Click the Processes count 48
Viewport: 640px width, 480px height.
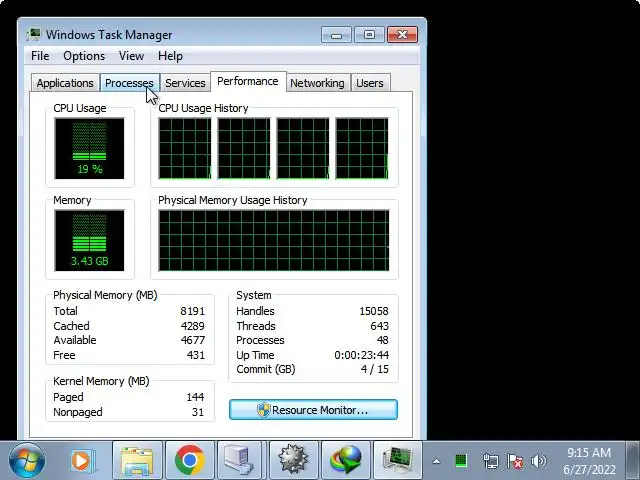pos(382,340)
